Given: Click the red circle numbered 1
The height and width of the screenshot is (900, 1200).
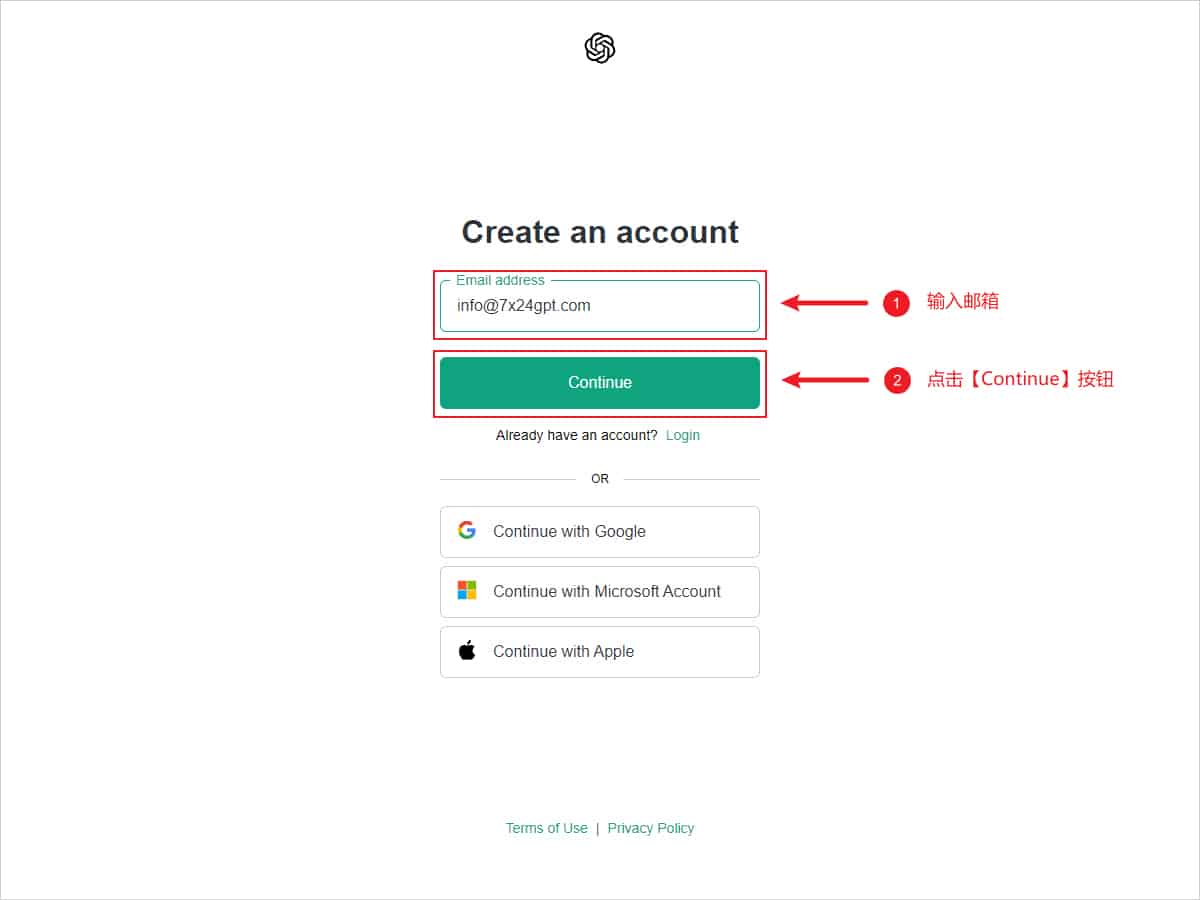Looking at the screenshot, I should 896,303.
